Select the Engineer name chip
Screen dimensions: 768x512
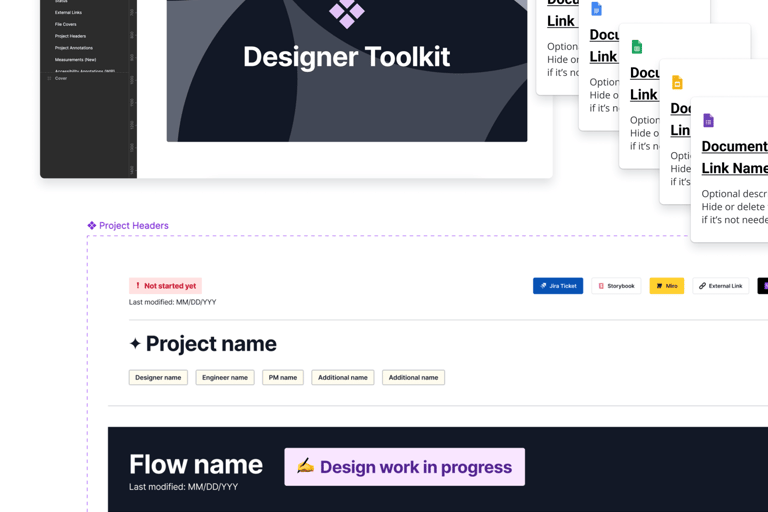click(225, 377)
